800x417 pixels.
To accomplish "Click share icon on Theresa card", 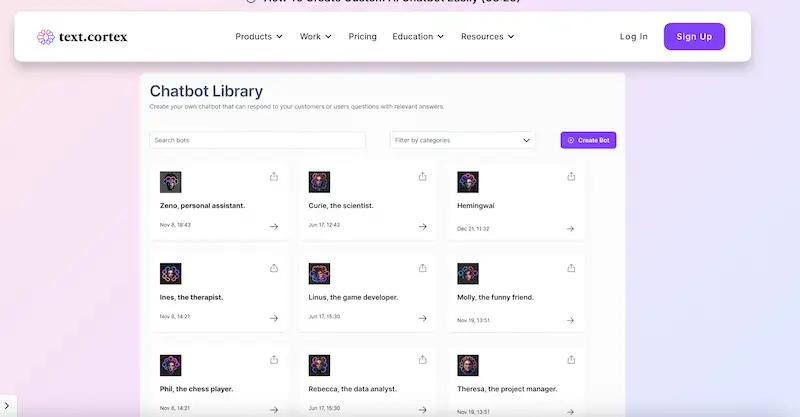I will click(x=571, y=360).
